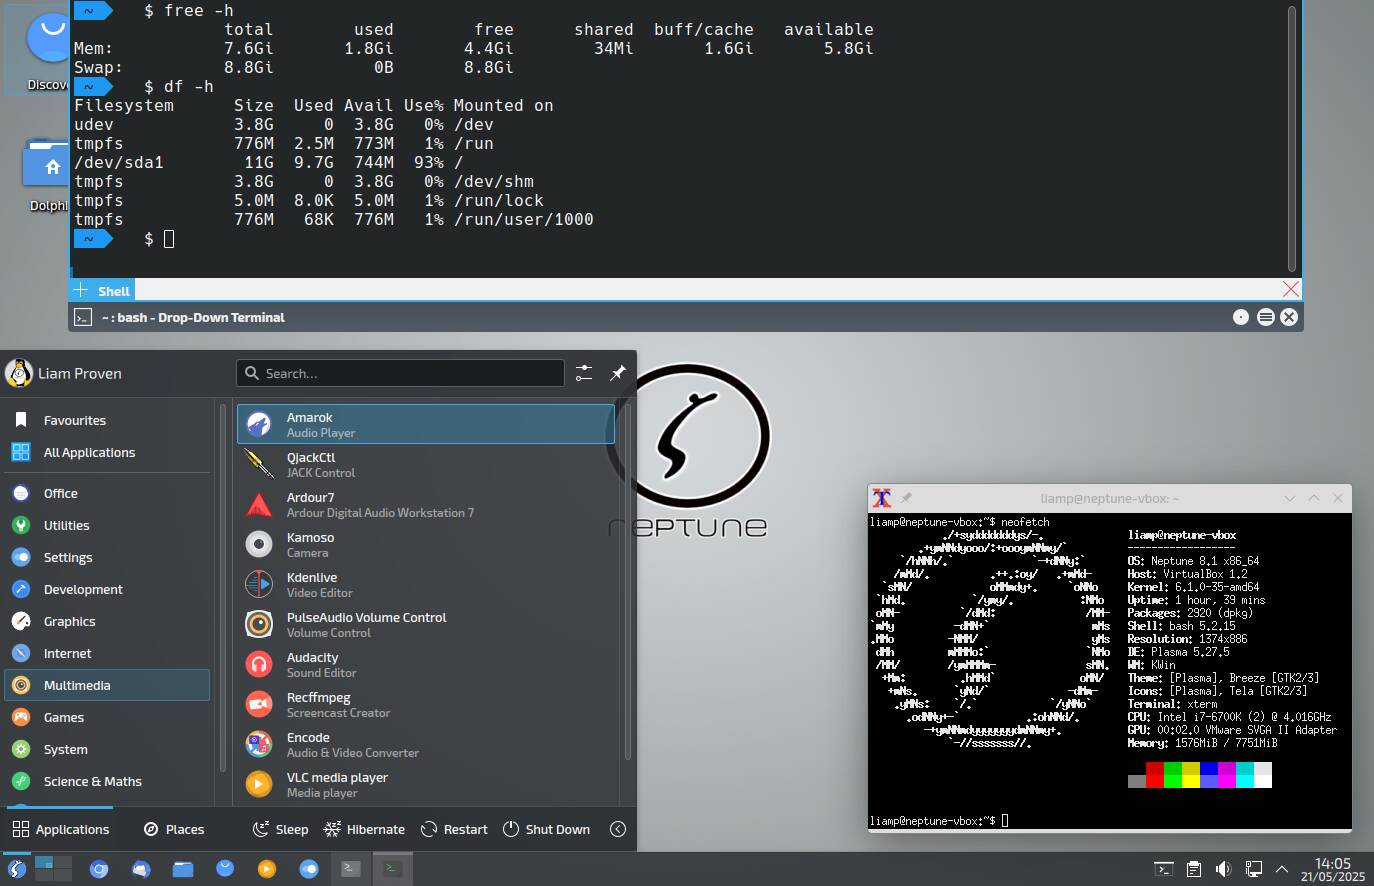The height and width of the screenshot is (886, 1374).
Task: Open the Utilities category
Action: (106, 525)
